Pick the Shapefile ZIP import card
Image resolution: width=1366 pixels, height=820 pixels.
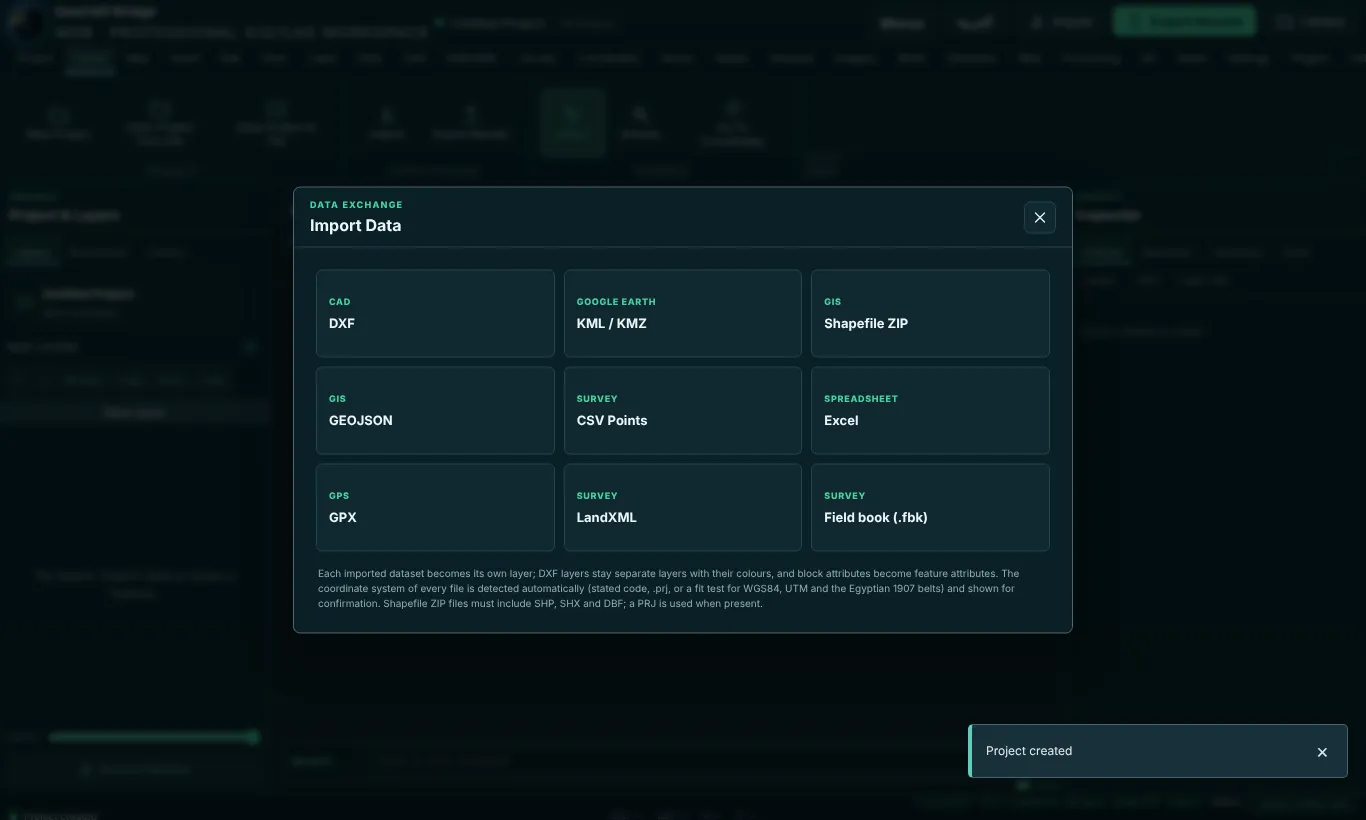(x=930, y=313)
